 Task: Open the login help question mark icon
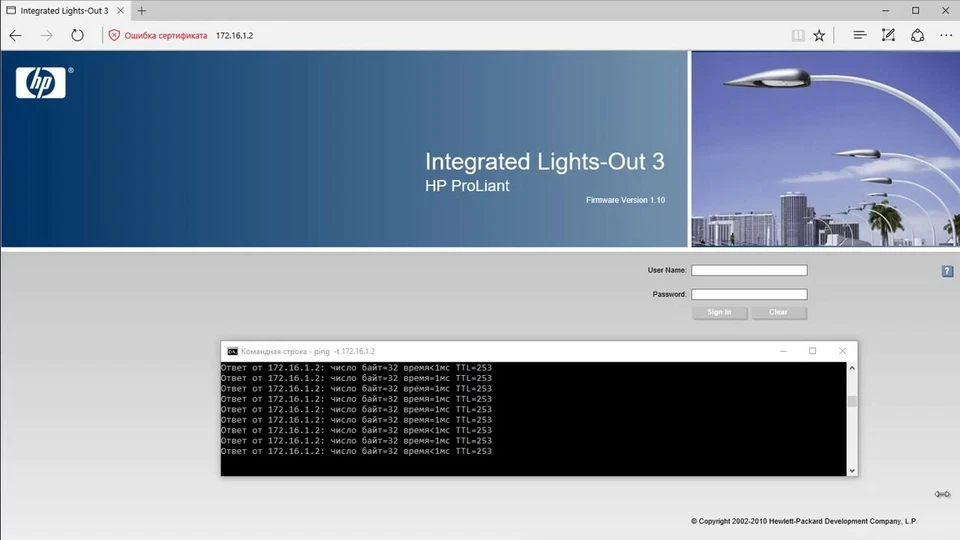coord(947,271)
